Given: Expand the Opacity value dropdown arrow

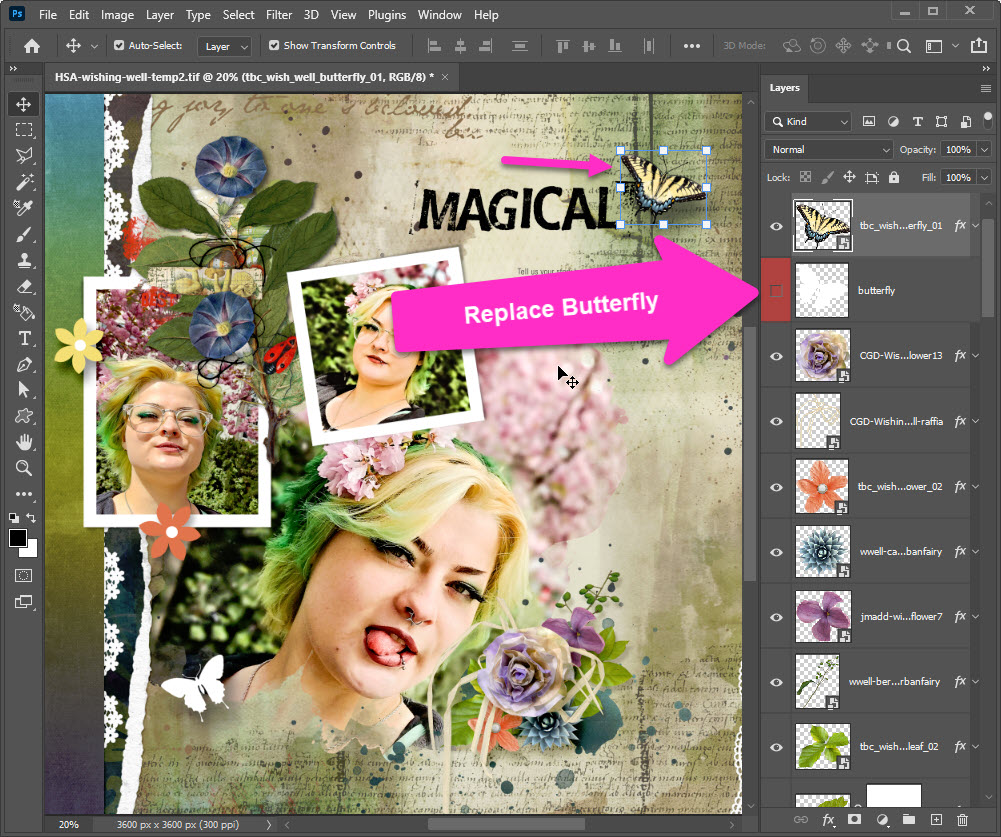Looking at the screenshot, I should point(984,150).
